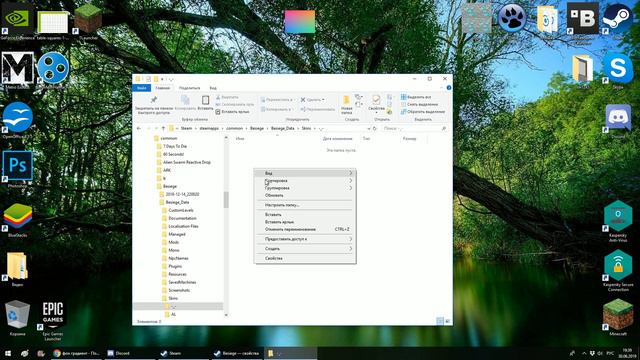The image size is (640, 360).
Task: Choose Свойства in the context menu
Action: click(x=305, y=258)
